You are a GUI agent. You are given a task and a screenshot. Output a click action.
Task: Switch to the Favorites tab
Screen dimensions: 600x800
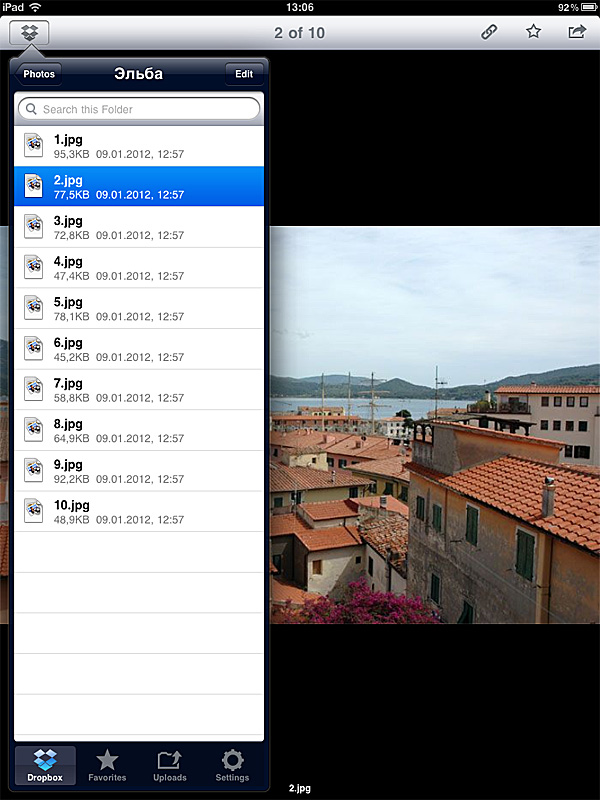(107, 765)
